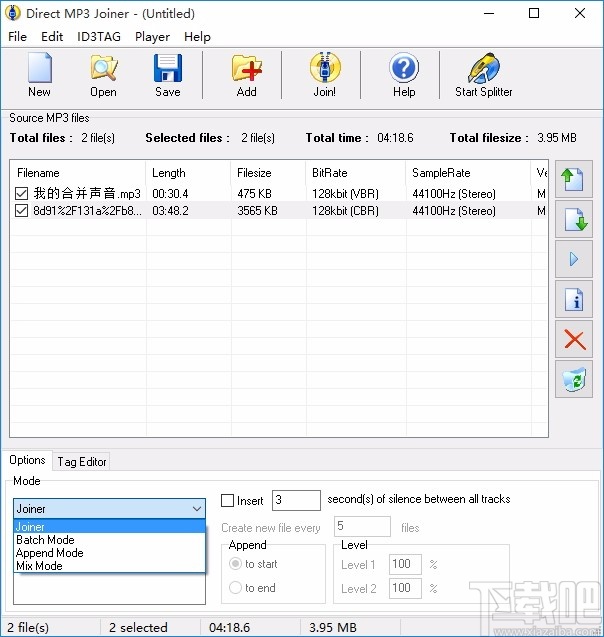
Task: Show file info with the i icon
Action: pos(574,299)
